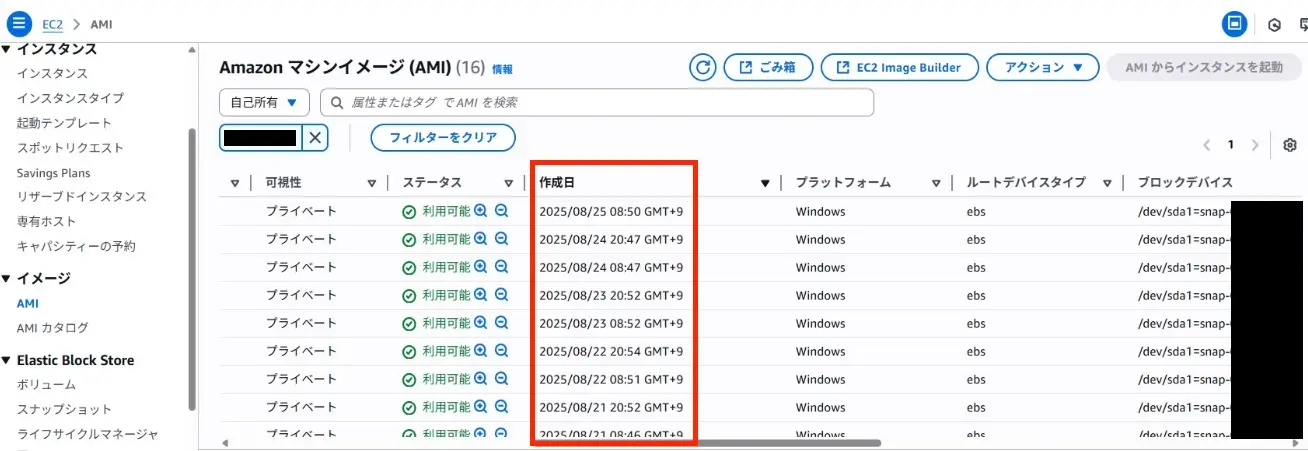
Task: Click zoom-out filter icon in 2025/08/24 20:47 row
Action: (502, 239)
